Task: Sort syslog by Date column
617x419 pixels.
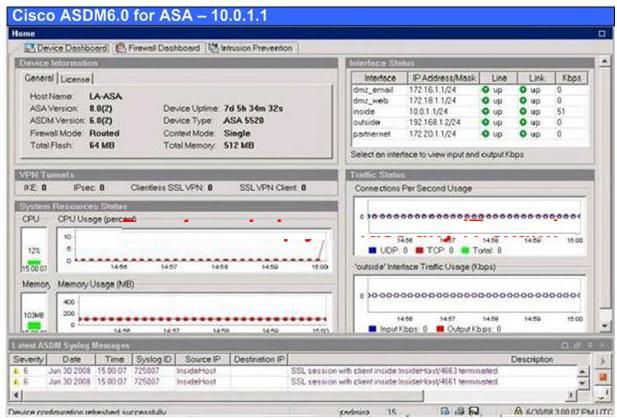Action: [71, 359]
